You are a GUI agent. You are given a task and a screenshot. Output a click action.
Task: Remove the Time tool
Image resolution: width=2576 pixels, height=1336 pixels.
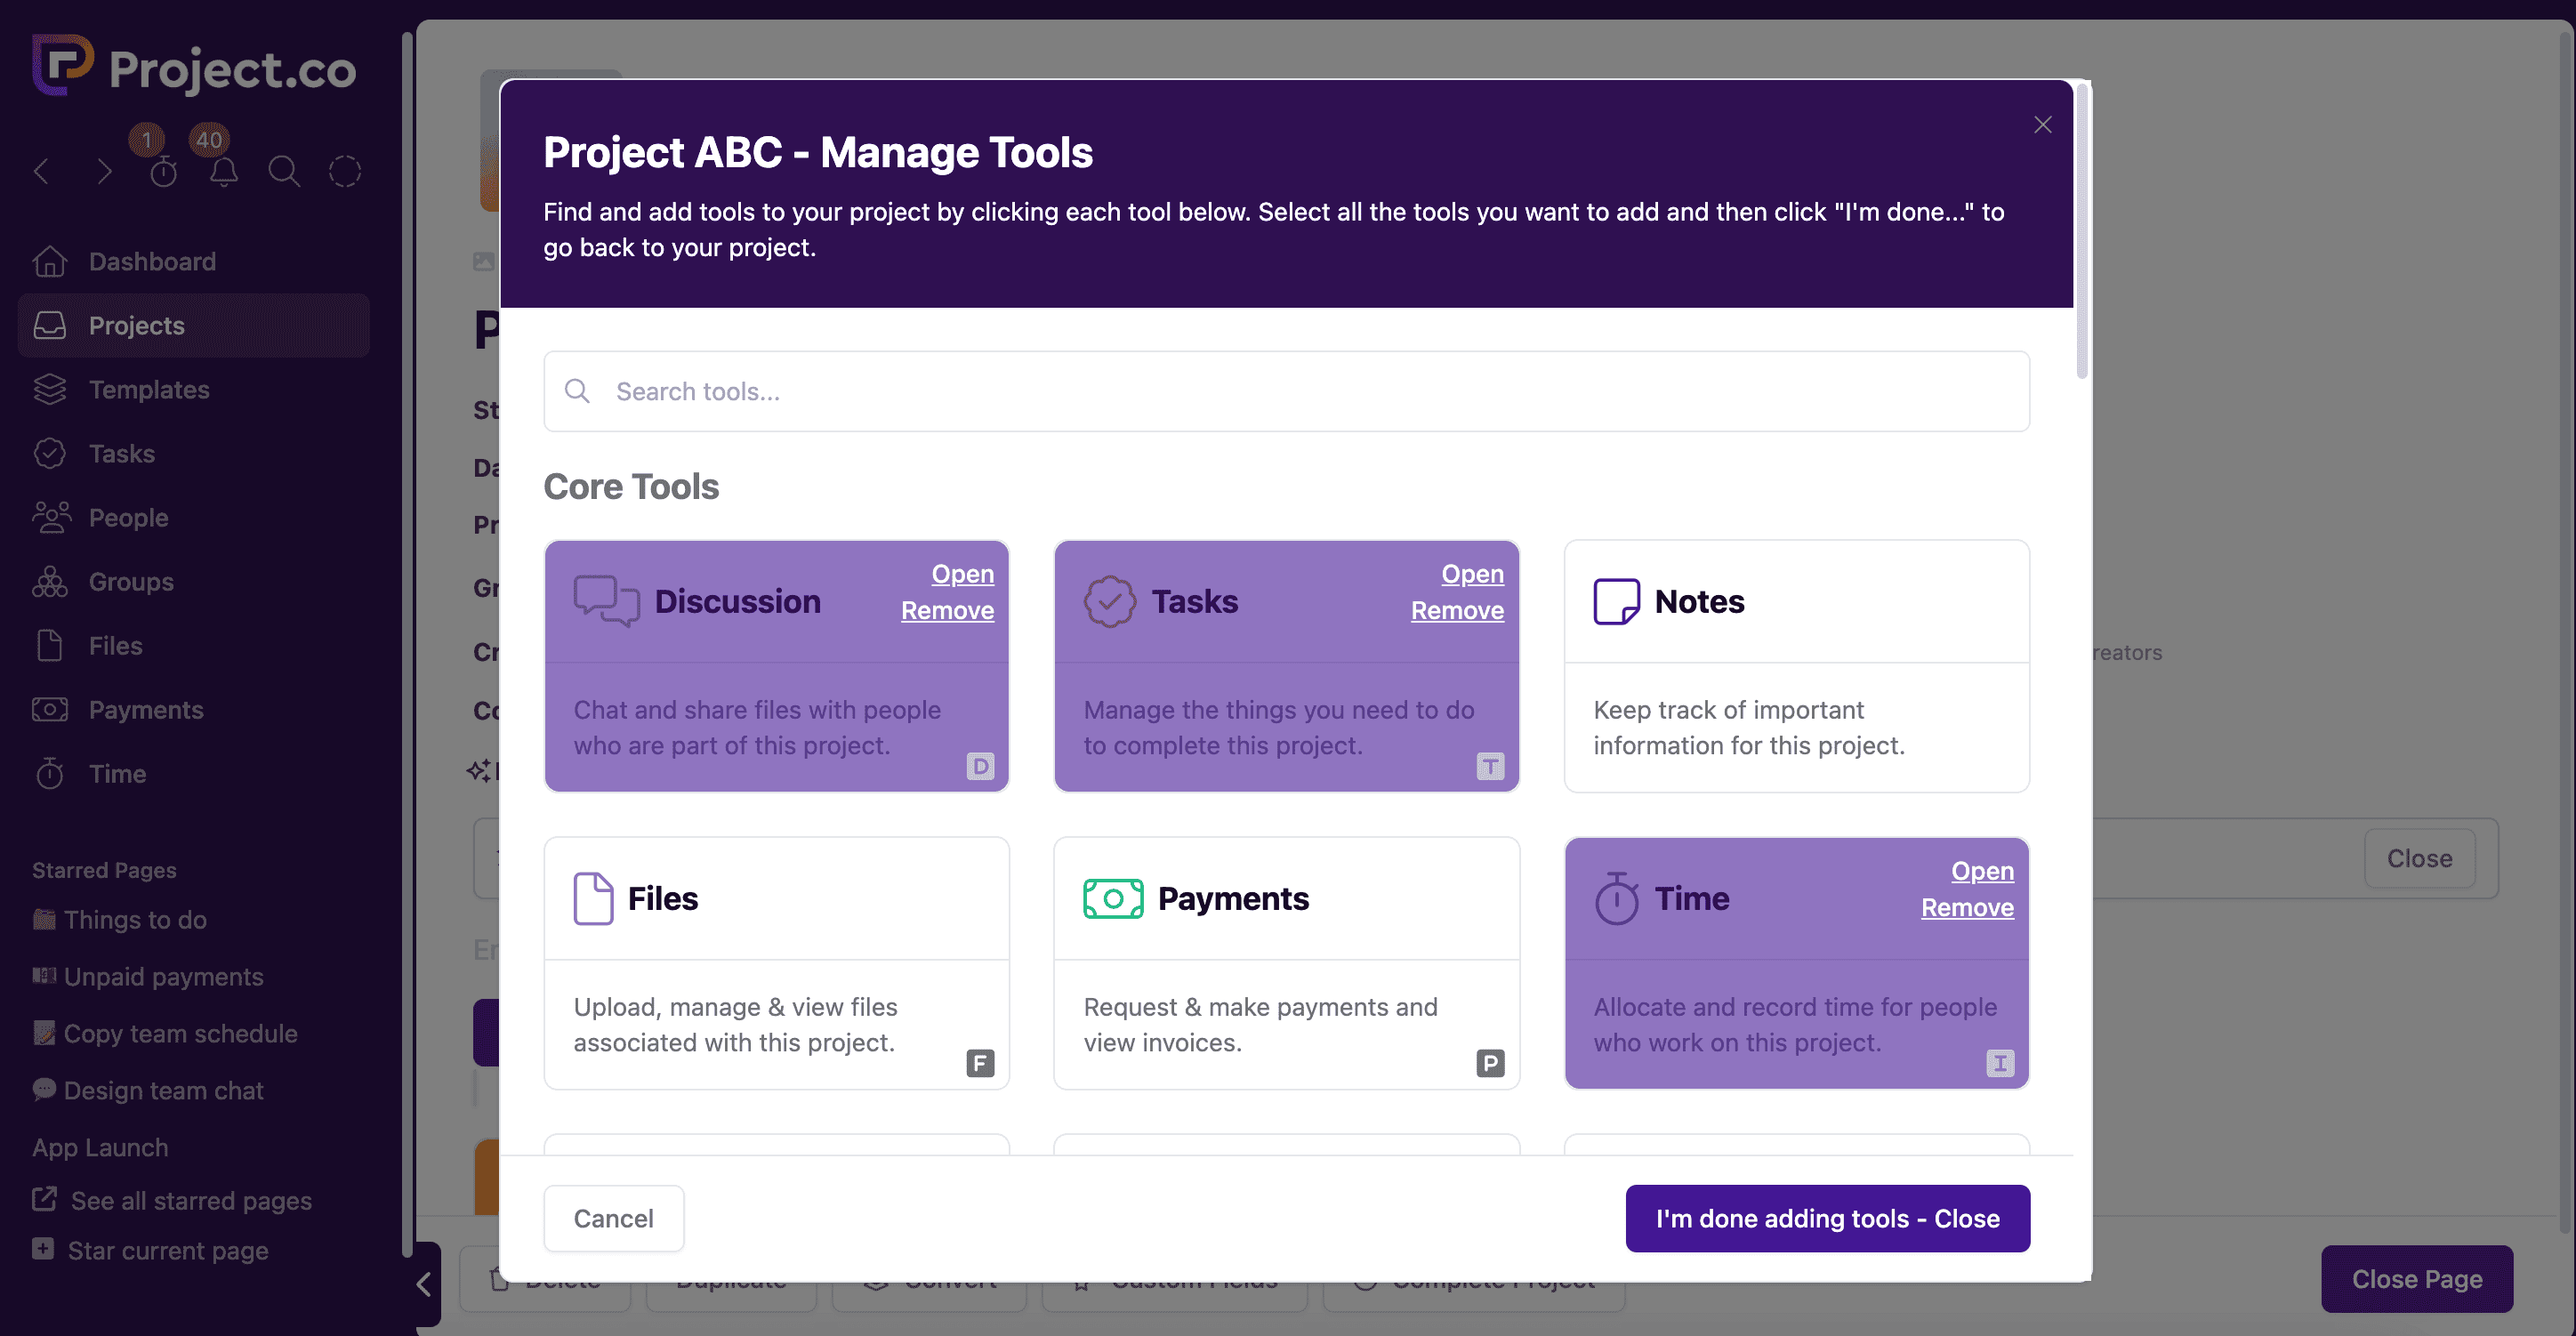point(1967,907)
